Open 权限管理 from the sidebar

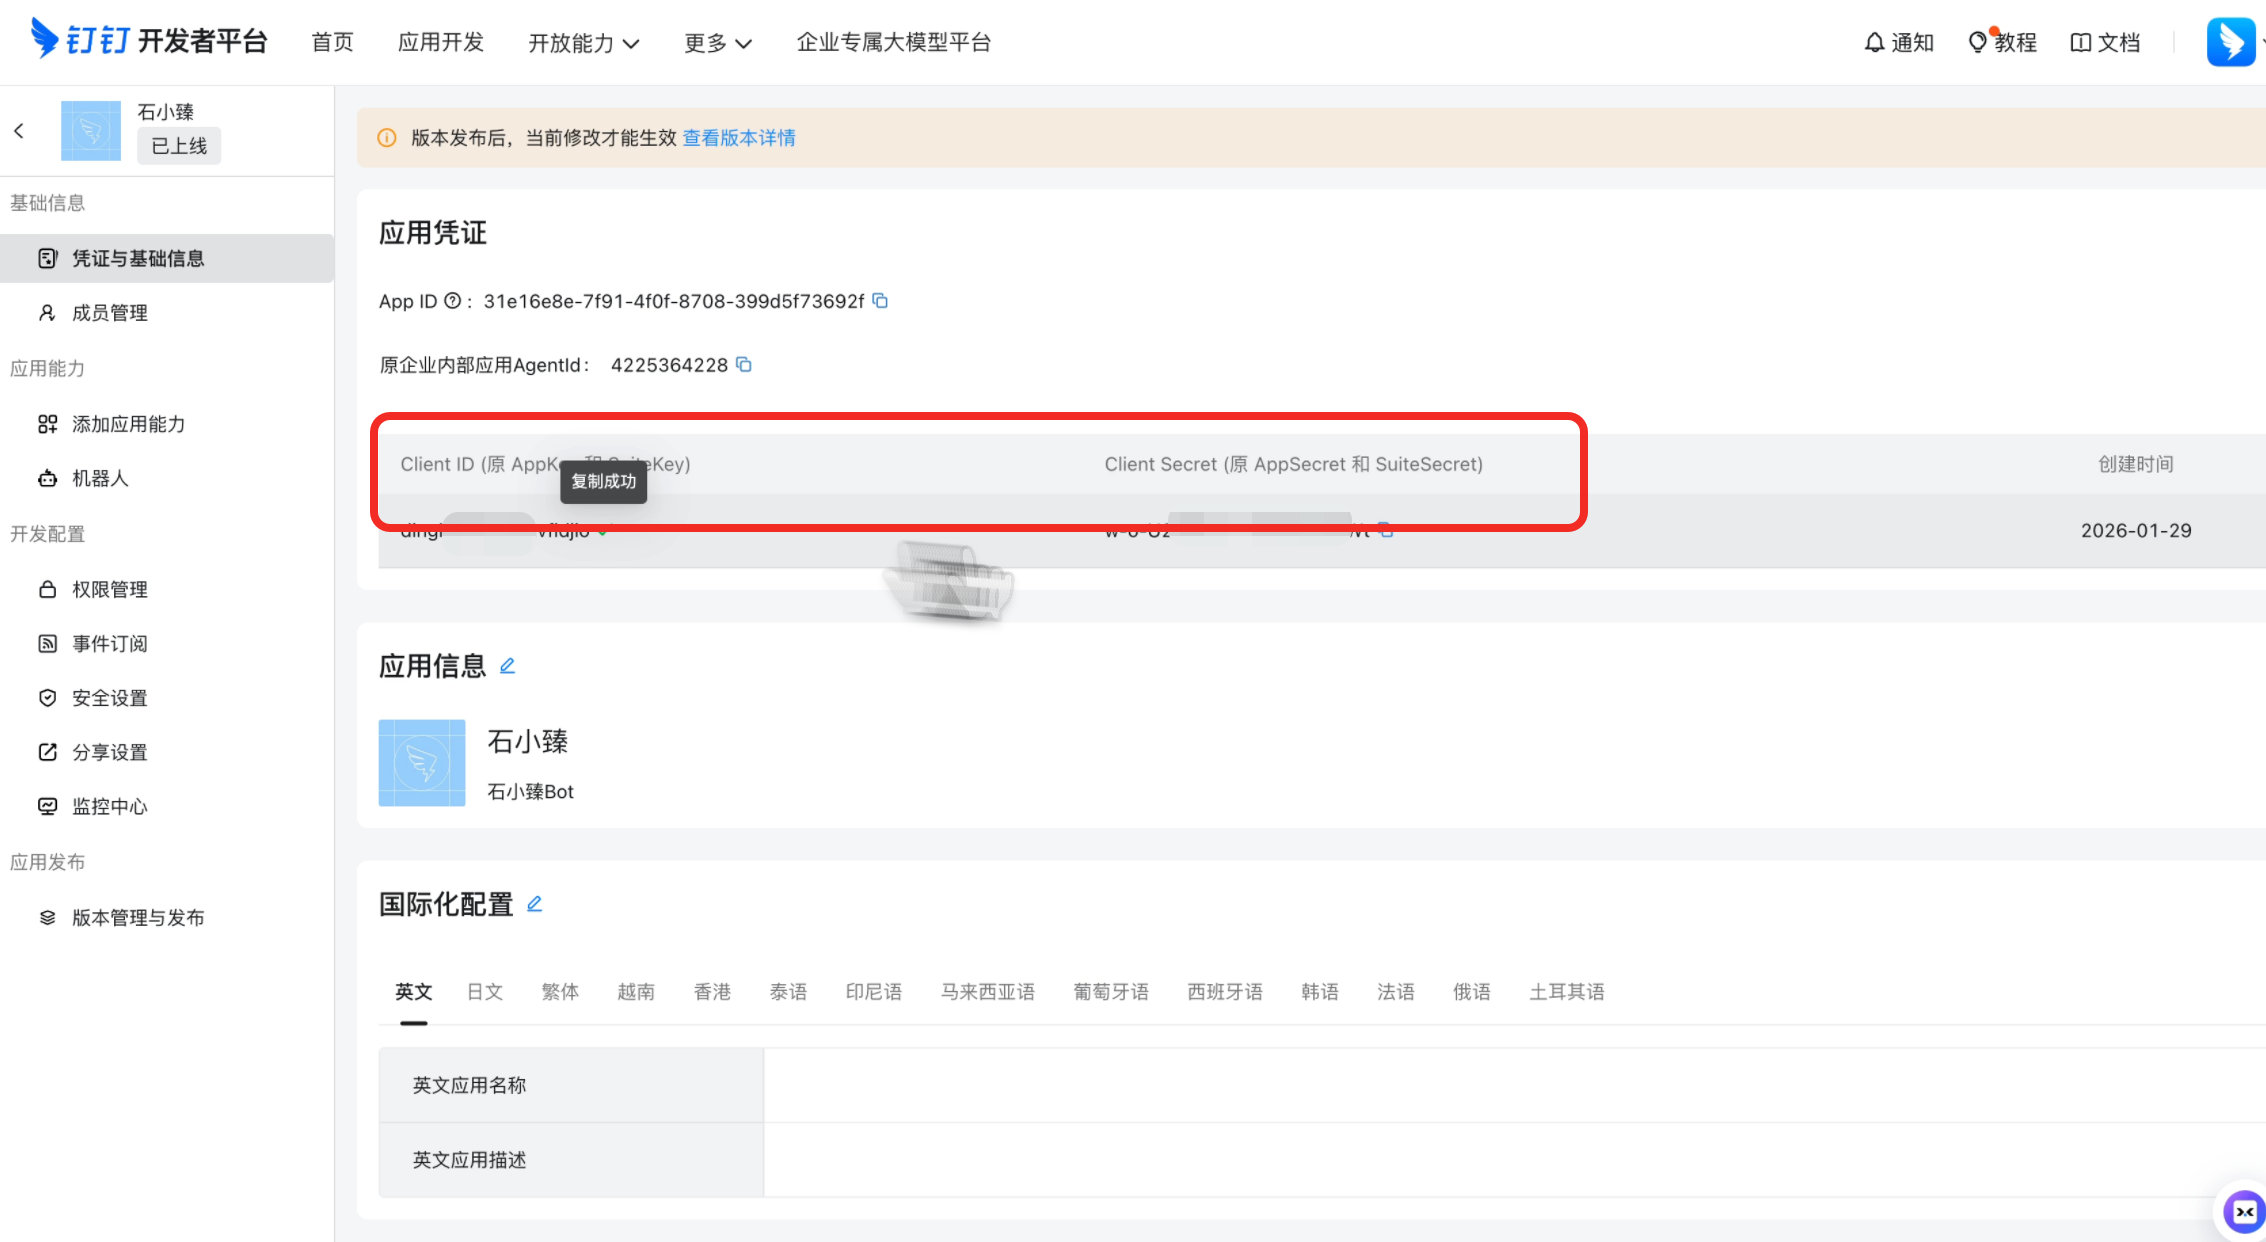tap(110, 589)
